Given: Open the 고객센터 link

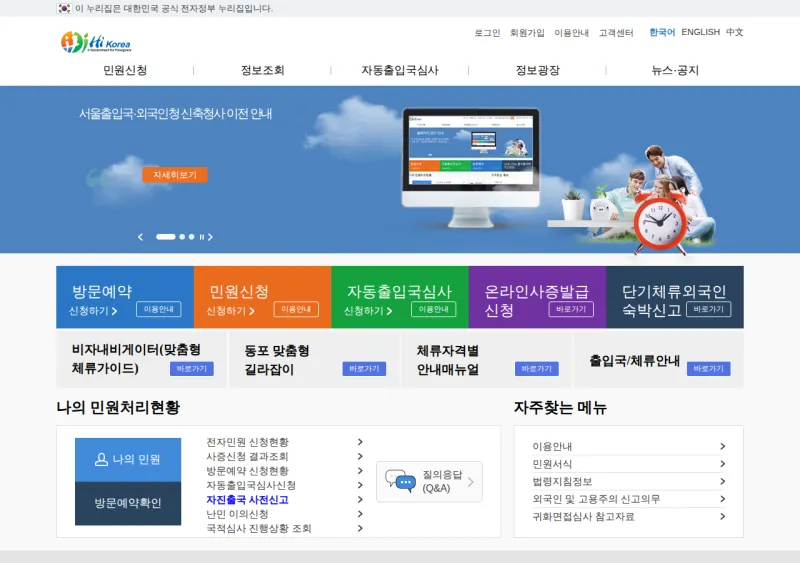Looking at the screenshot, I should coord(616,33).
